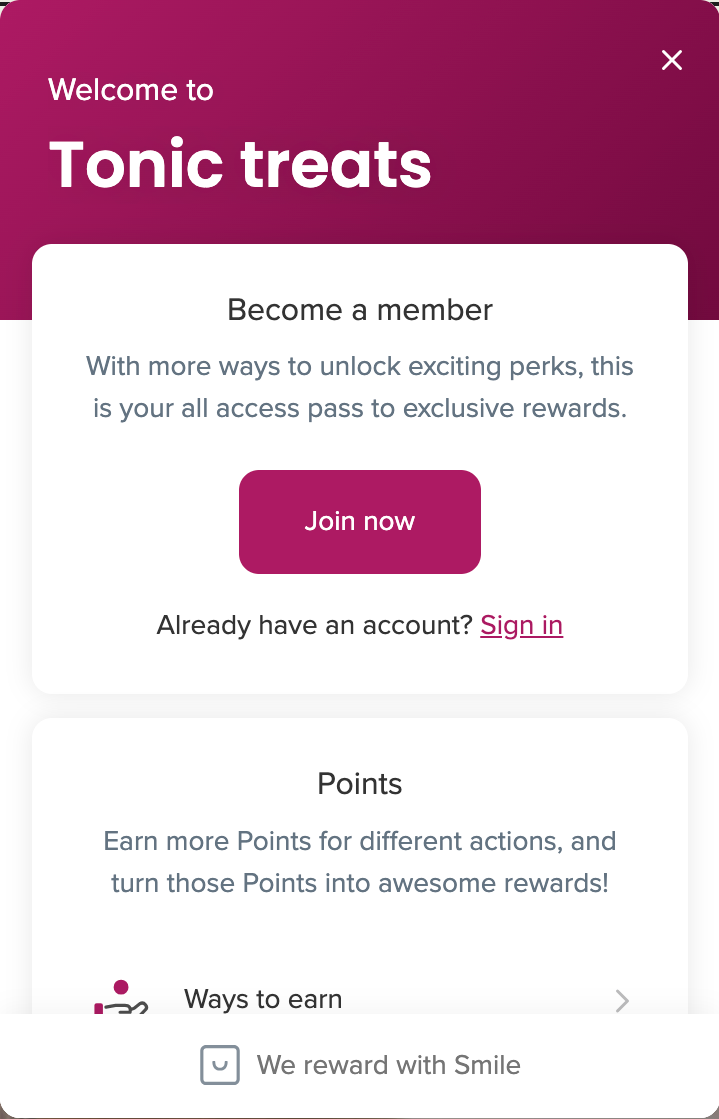Click the 'unlock exciting perks' description line

point(360,366)
